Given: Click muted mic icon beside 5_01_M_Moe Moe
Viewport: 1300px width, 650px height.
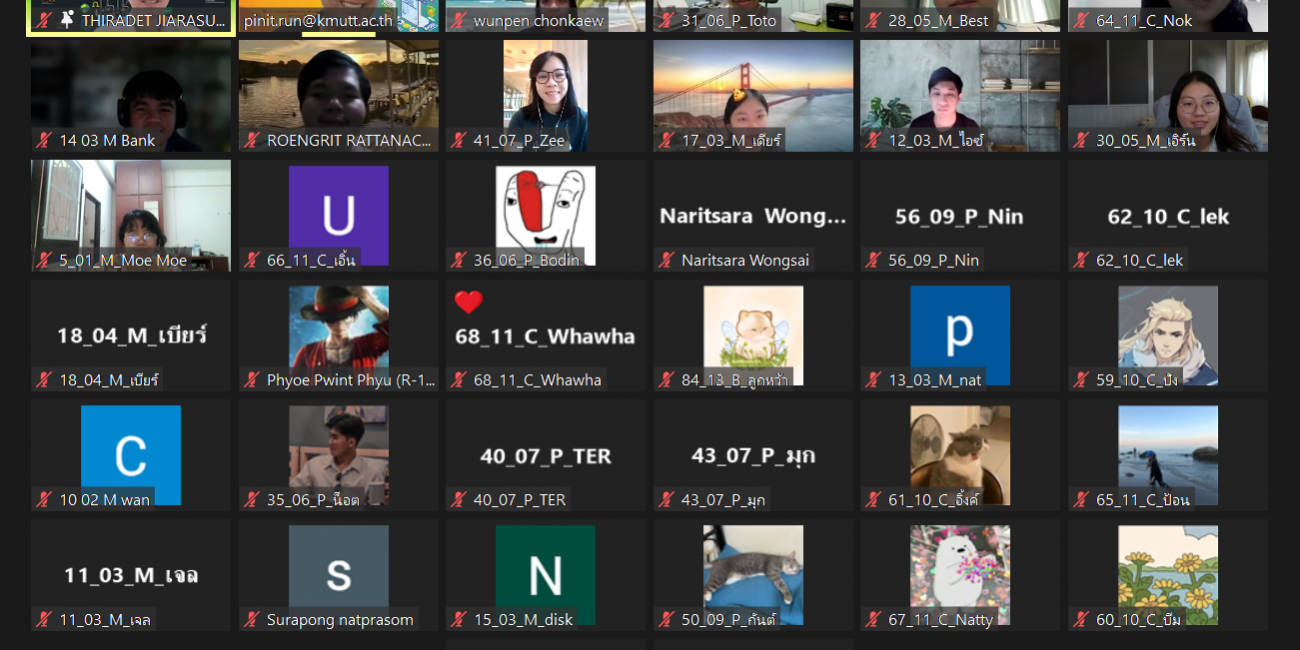Looking at the screenshot, I should (x=44, y=260).
